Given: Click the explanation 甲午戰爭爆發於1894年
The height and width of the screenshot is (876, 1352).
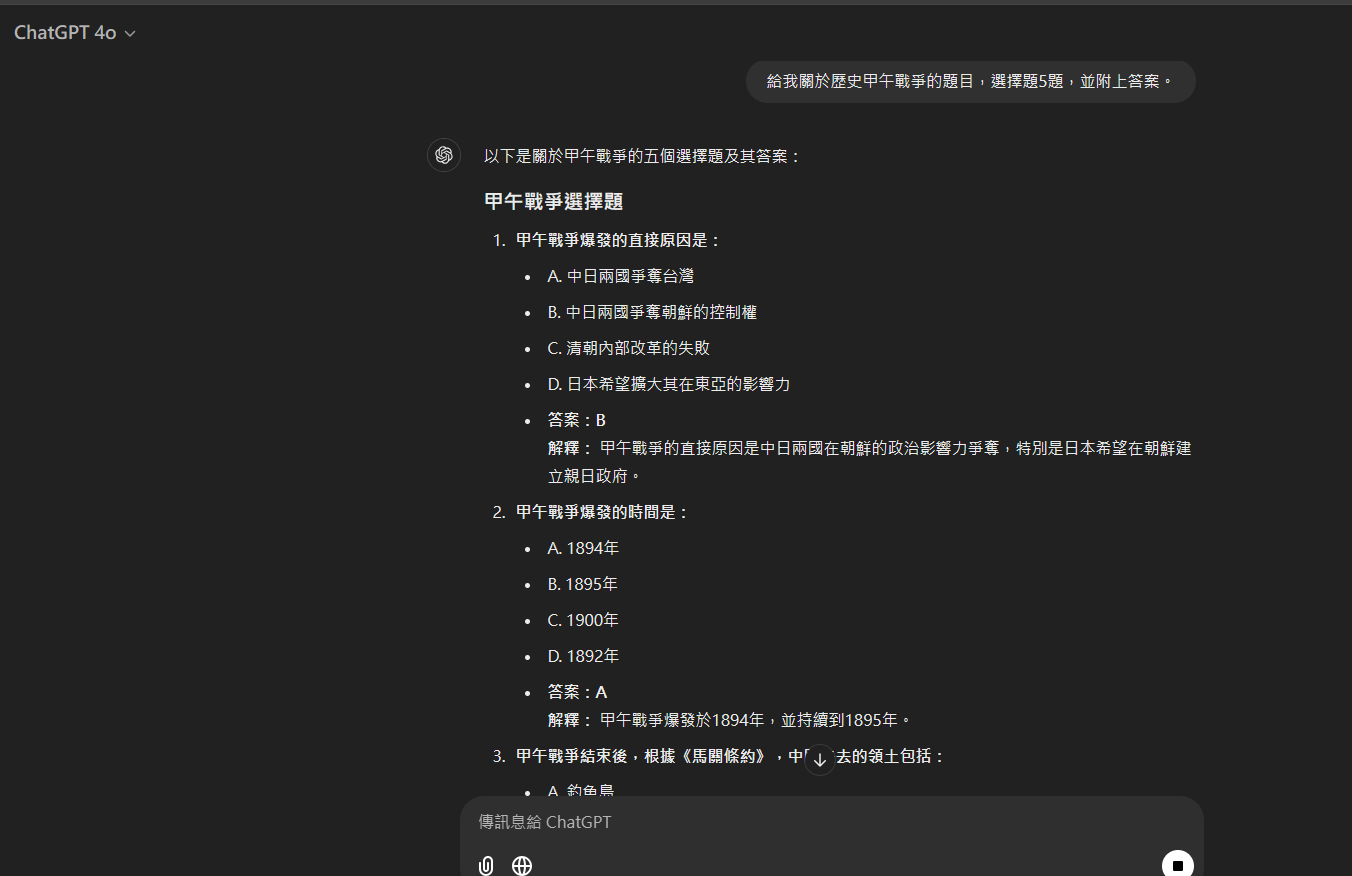Looking at the screenshot, I should 730,720.
